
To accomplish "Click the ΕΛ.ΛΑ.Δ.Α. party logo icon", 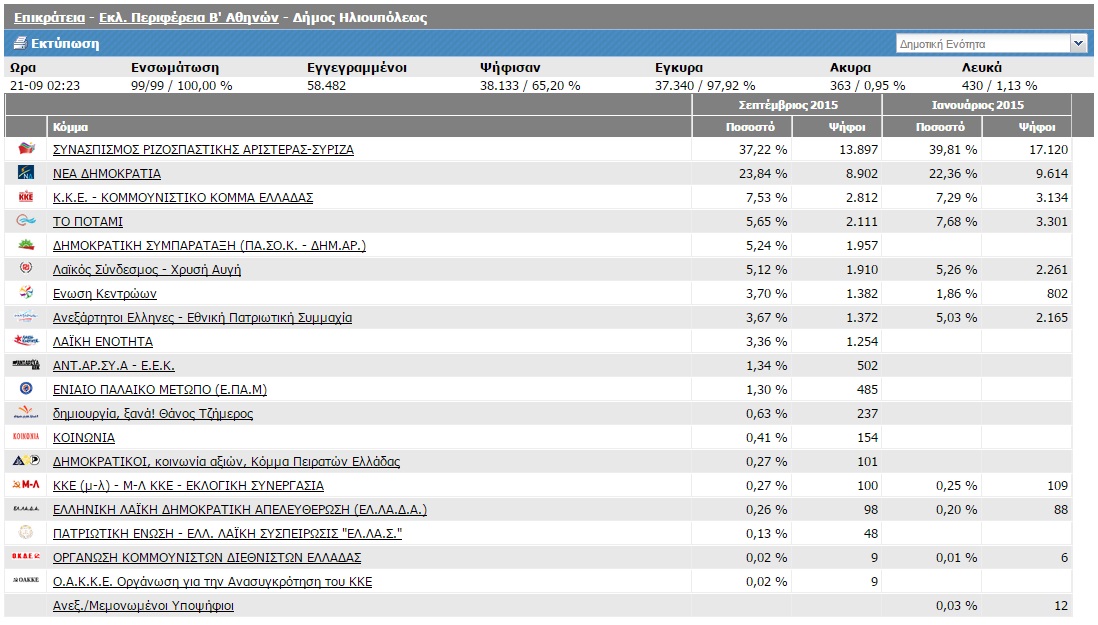I will tap(26, 509).
